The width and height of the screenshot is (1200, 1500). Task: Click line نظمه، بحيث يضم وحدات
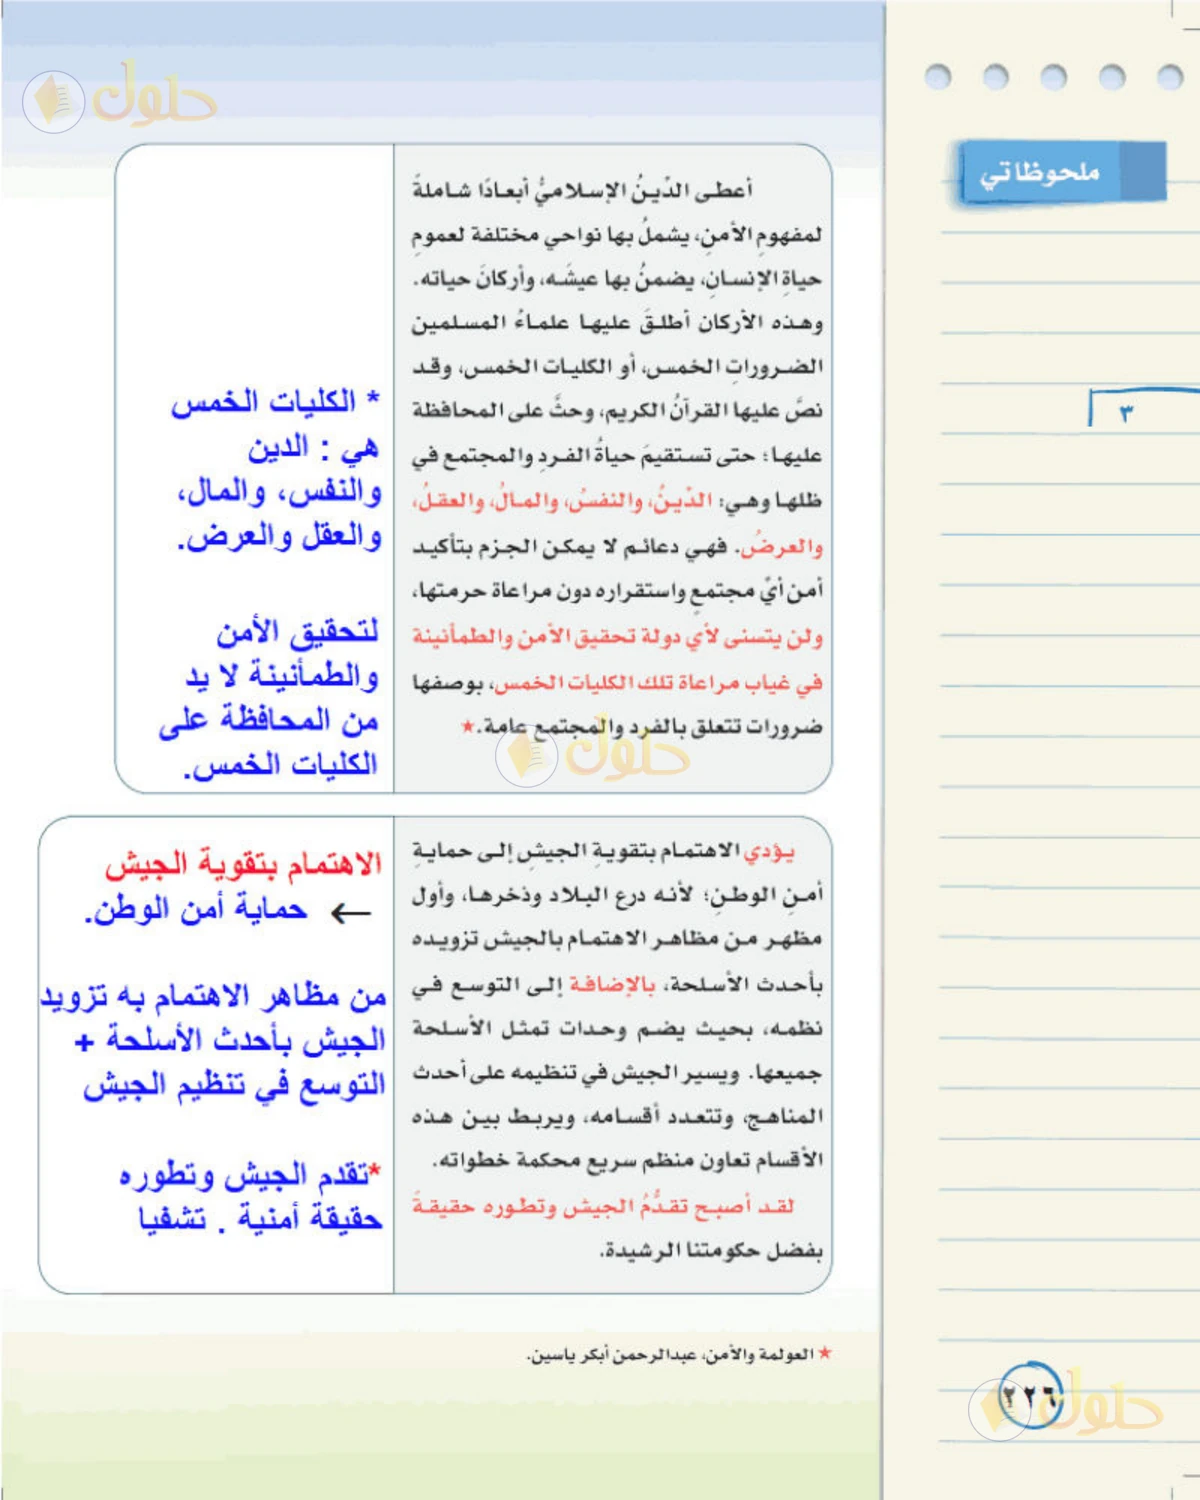point(617,1029)
